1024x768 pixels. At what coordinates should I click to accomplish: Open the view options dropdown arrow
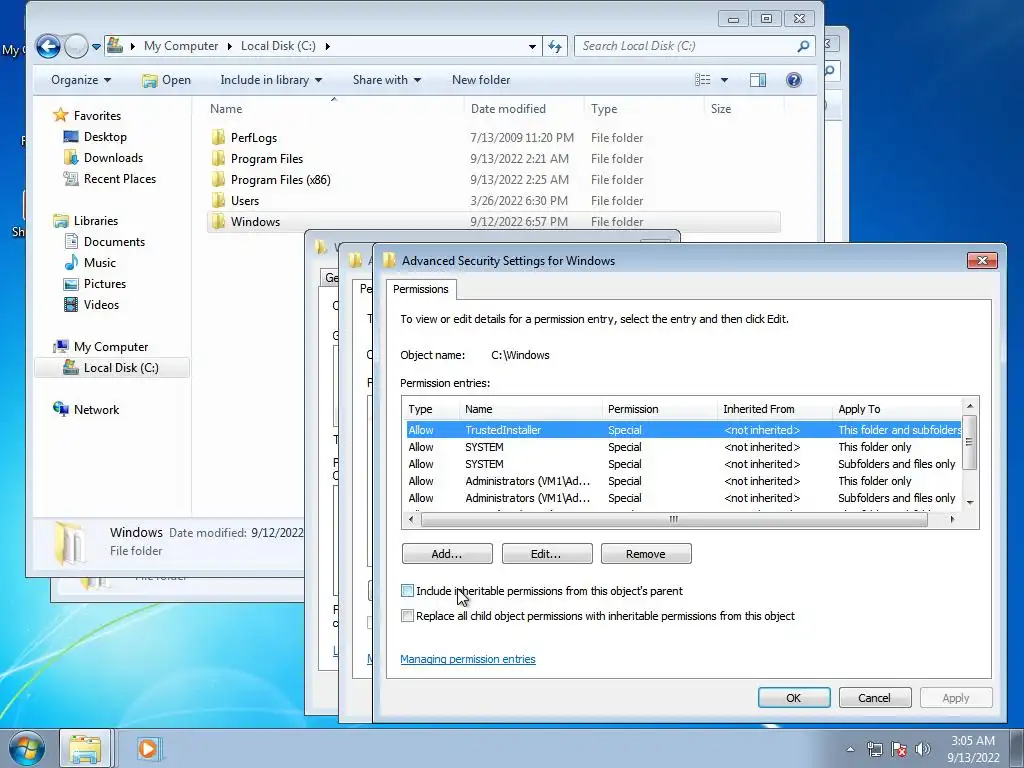724,80
